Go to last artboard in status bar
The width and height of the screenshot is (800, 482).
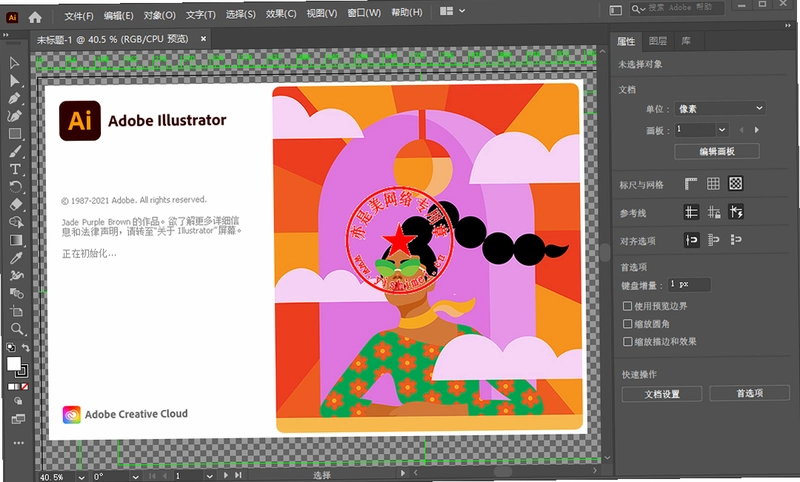click(238, 475)
